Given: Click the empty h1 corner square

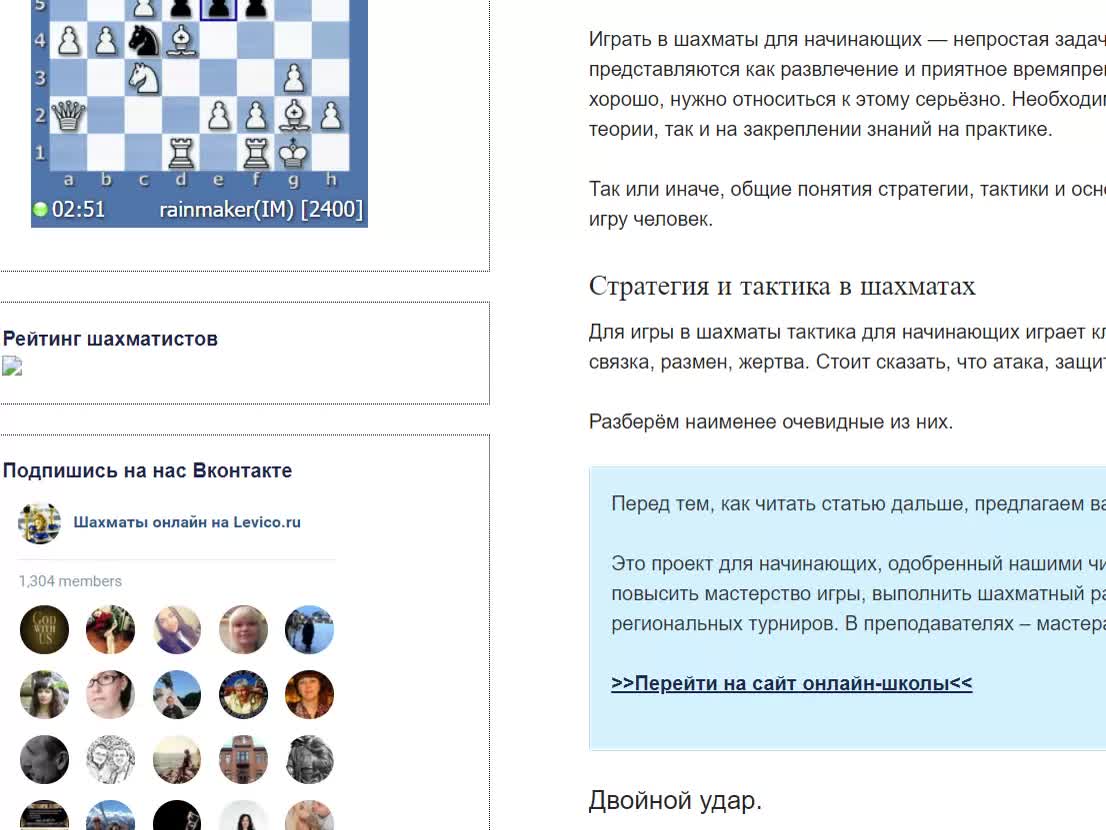Looking at the screenshot, I should (331, 152).
